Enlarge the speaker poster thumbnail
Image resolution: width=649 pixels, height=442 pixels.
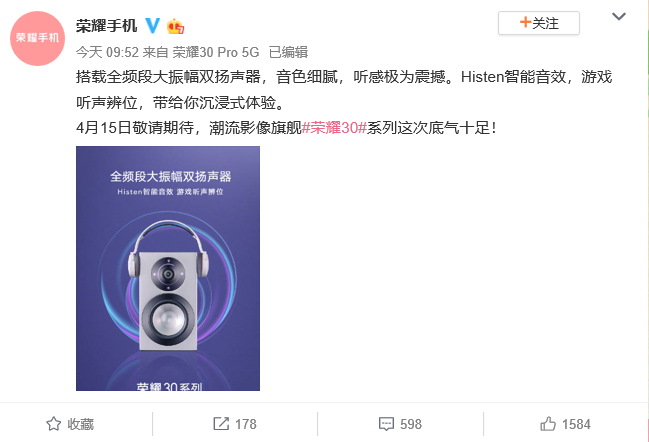point(168,268)
